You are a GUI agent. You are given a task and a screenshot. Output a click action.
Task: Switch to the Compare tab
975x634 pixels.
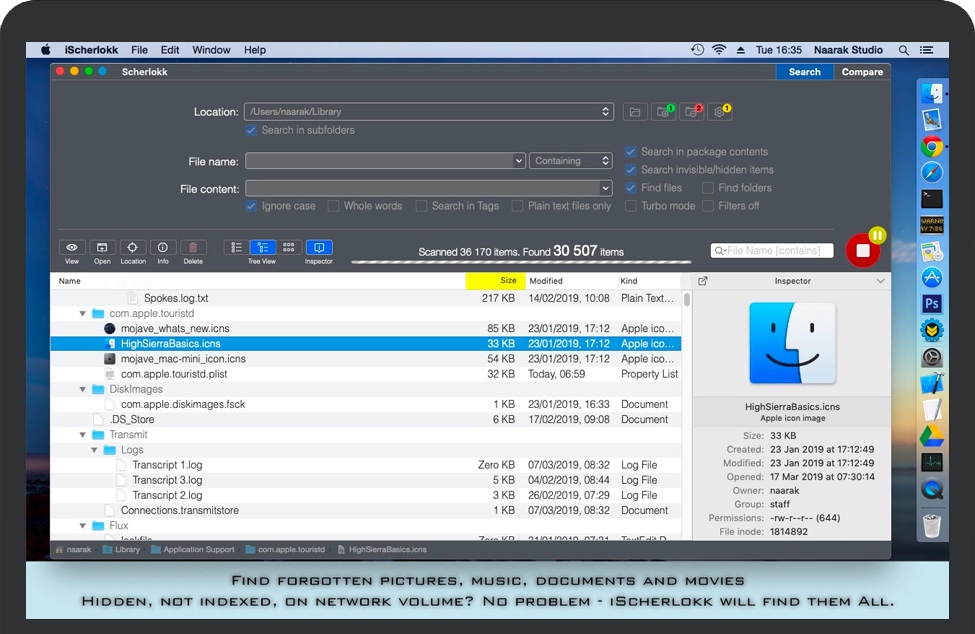pyautogui.click(x=861, y=72)
